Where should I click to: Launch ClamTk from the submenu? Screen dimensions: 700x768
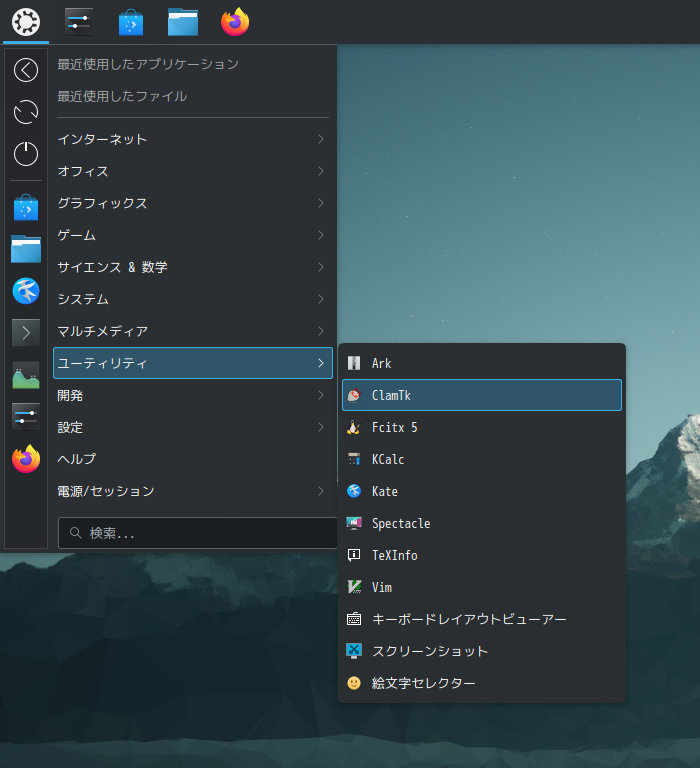click(x=482, y=395)
